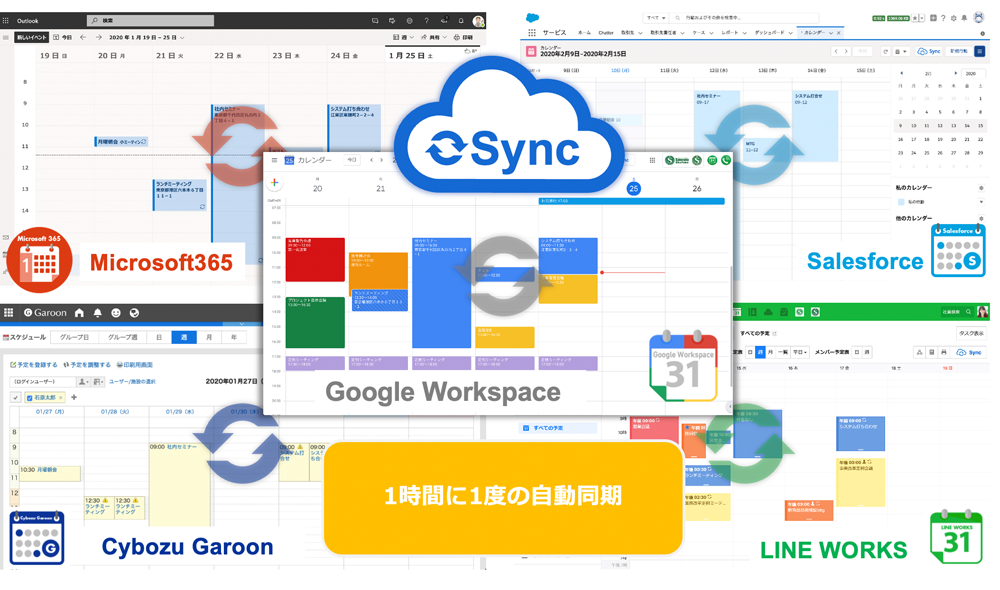The image size is (1000, 590).
Task: Open the Salesforce calendar view dropdown
Action: point(901,51)
